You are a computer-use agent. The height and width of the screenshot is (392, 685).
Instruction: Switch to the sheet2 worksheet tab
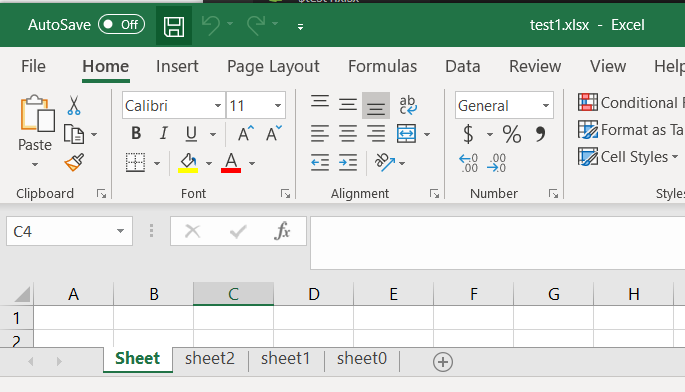pyautogui.click(x=210, y=359)
